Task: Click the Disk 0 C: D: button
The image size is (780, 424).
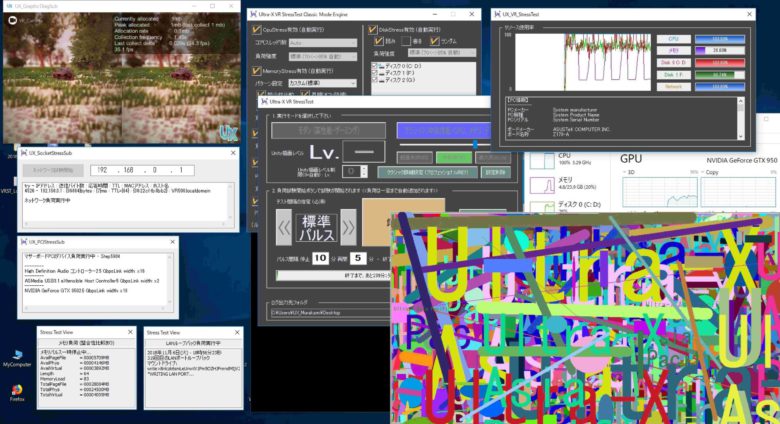Action: [x=674, y=63]
